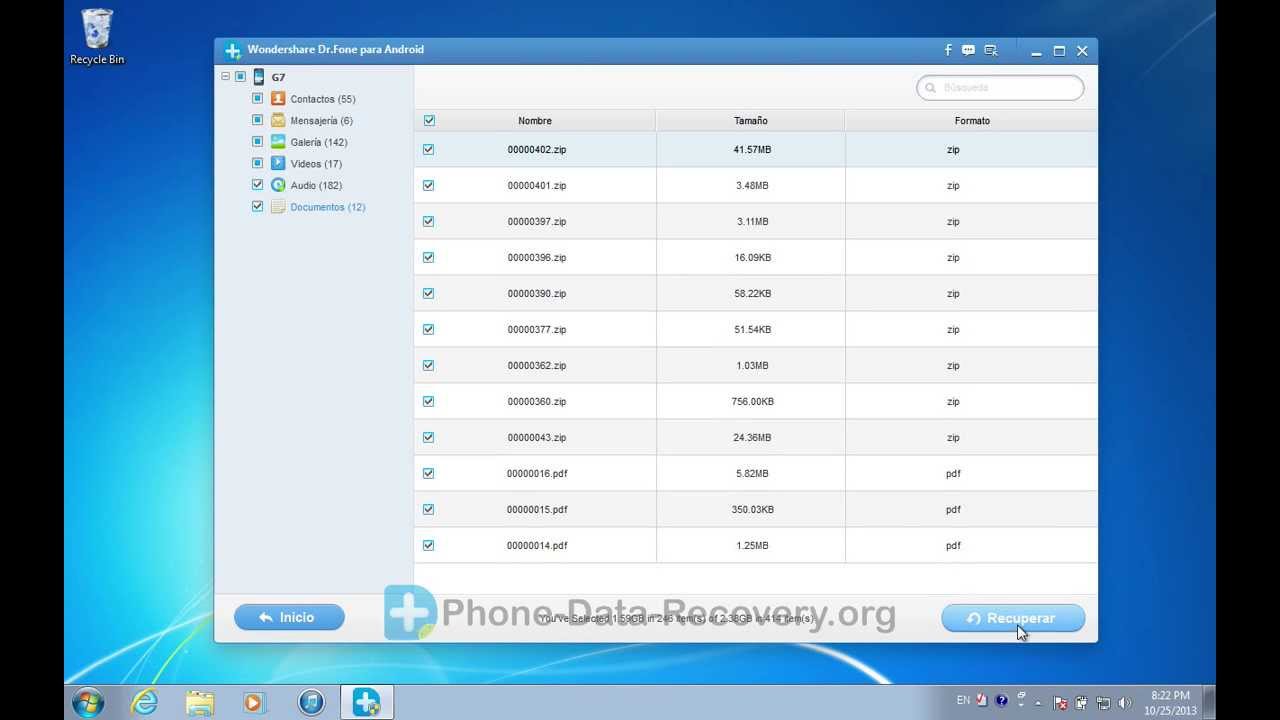The height and width of the screenshot is (720, 1280).
Task: Click the Recuperar button
Action: (1013, 618)
